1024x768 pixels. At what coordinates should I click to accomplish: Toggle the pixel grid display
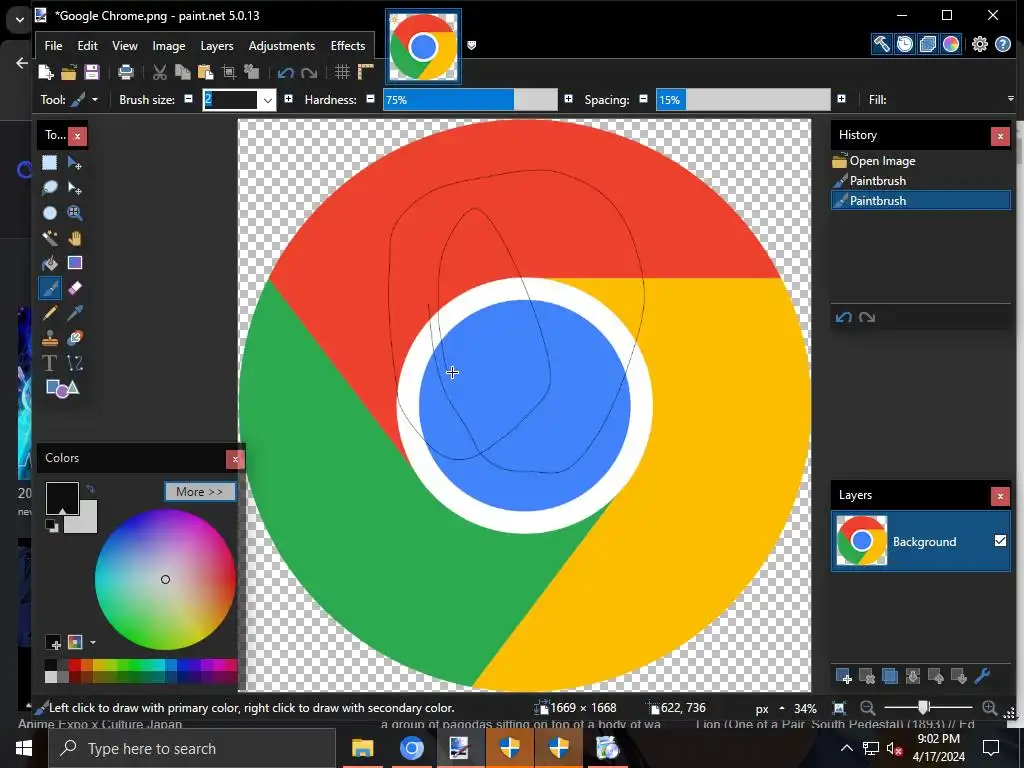(342, 72)
